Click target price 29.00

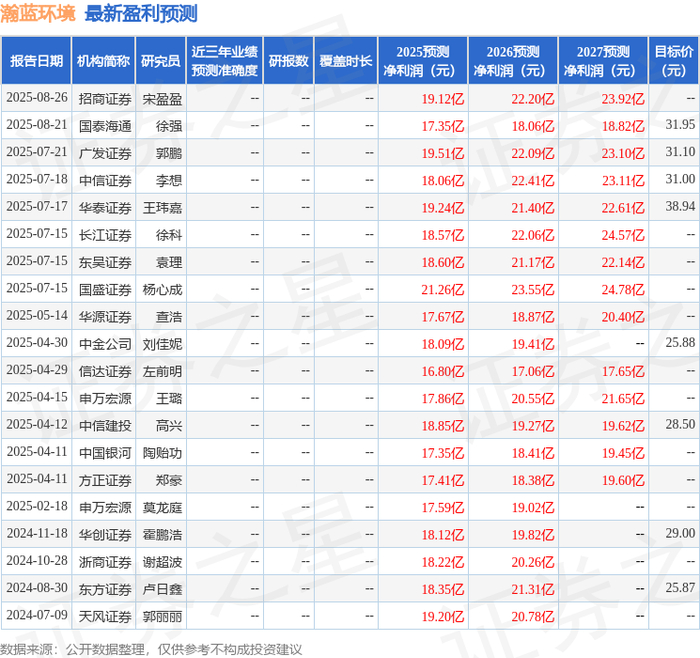coord(680,533)
